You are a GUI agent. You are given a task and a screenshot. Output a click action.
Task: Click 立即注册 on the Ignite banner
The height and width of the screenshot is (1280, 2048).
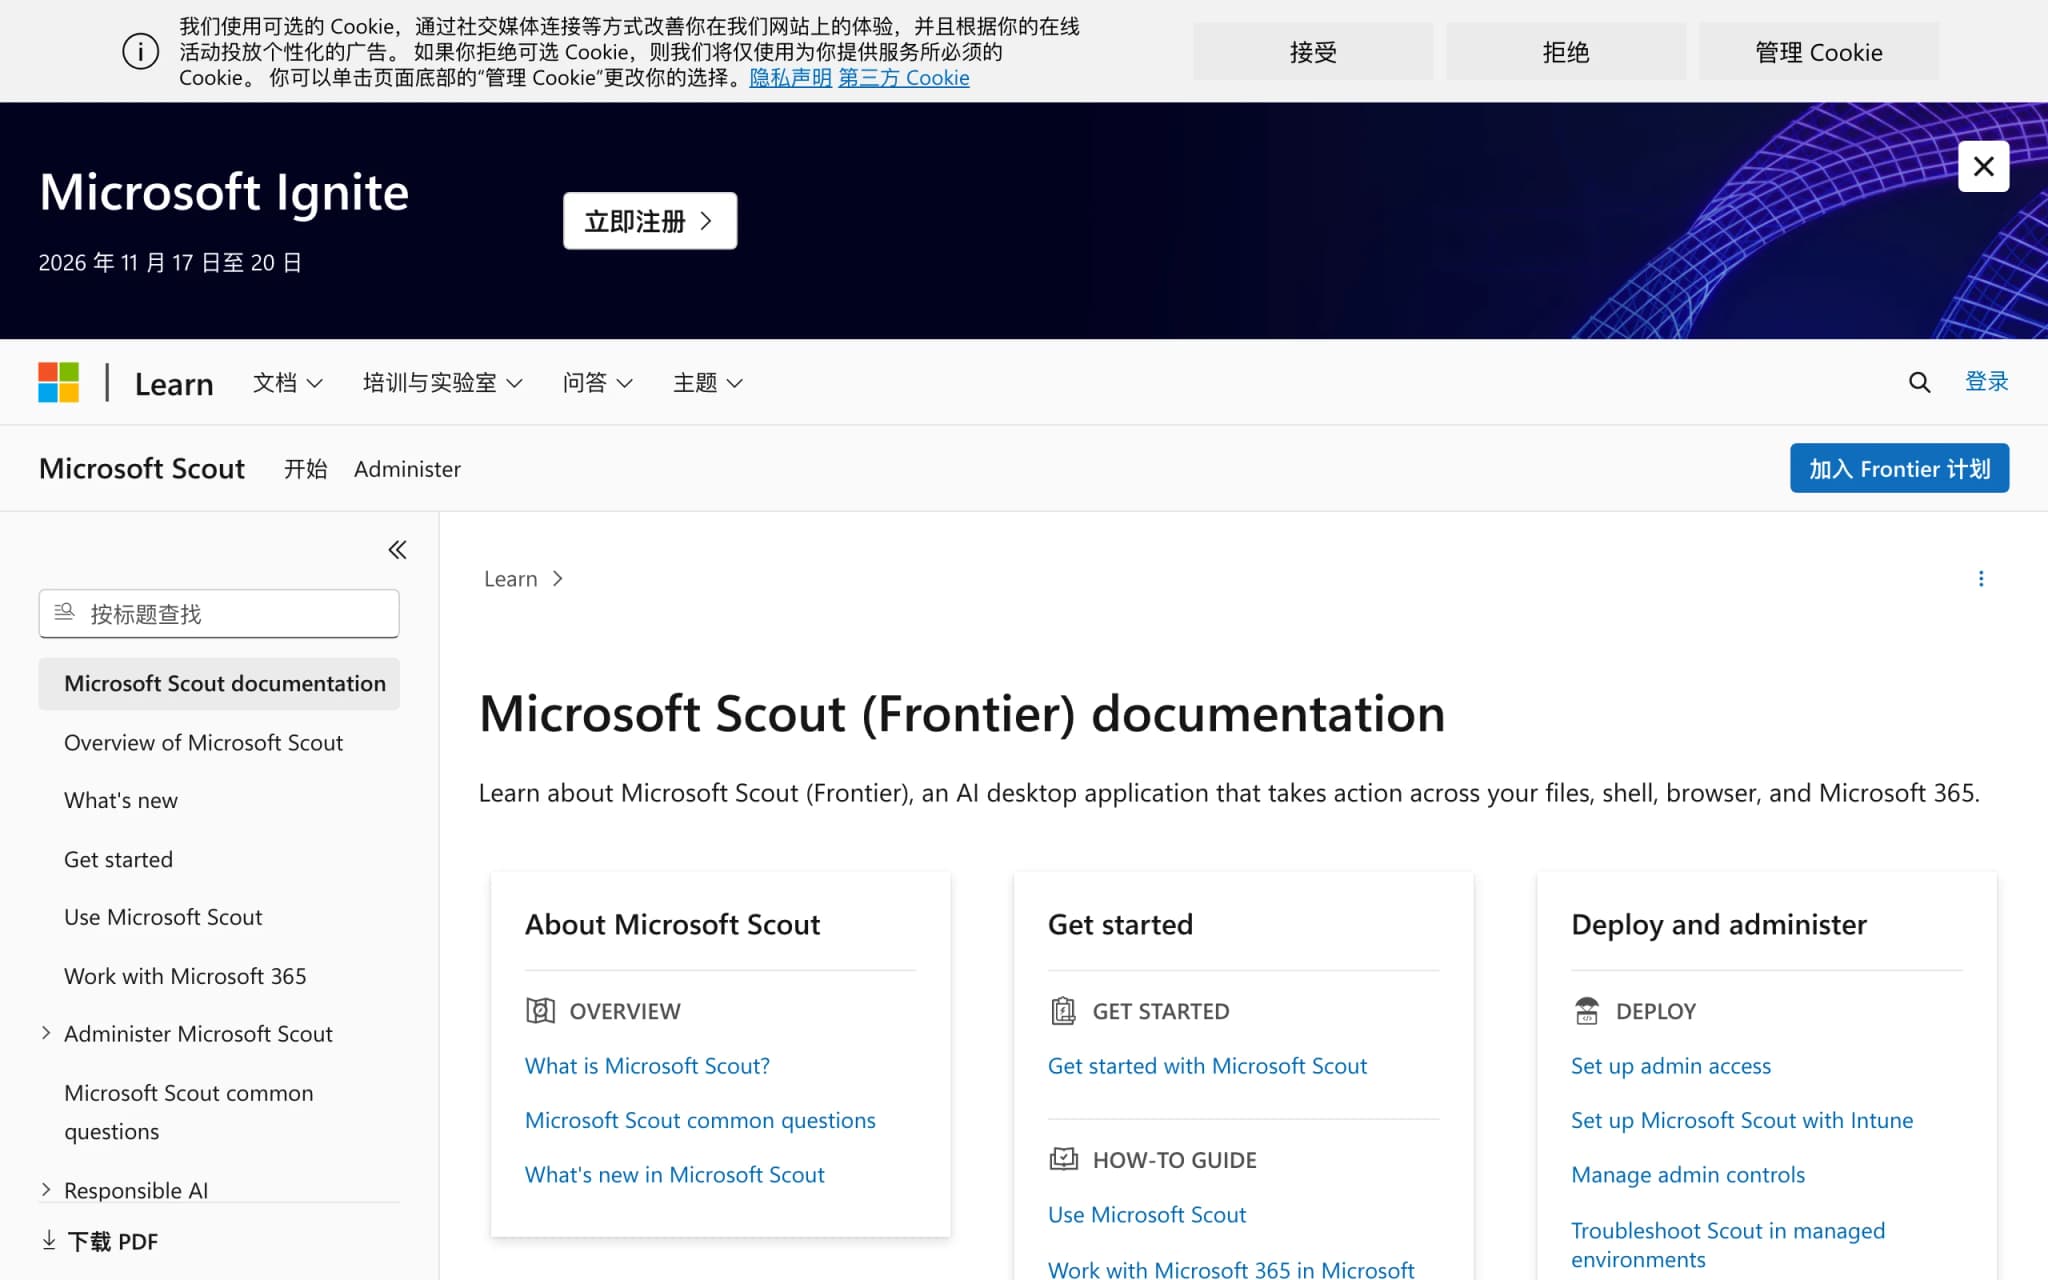(x=650, y=221)
